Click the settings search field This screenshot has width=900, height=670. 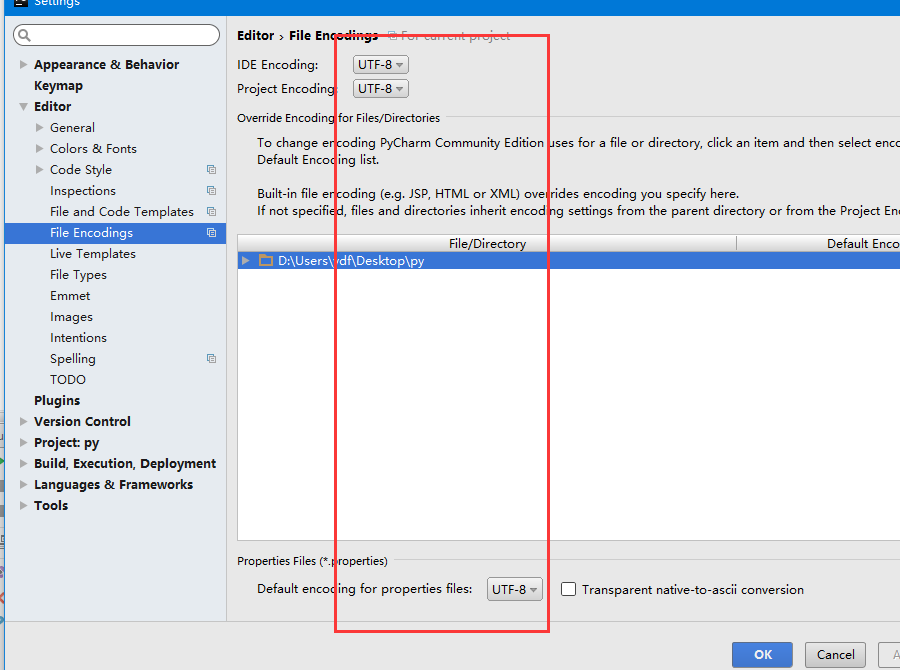point(117,35)
